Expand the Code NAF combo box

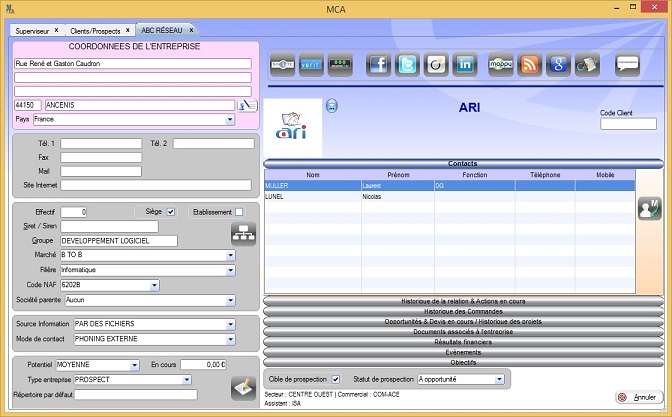[x=155, y=285]
